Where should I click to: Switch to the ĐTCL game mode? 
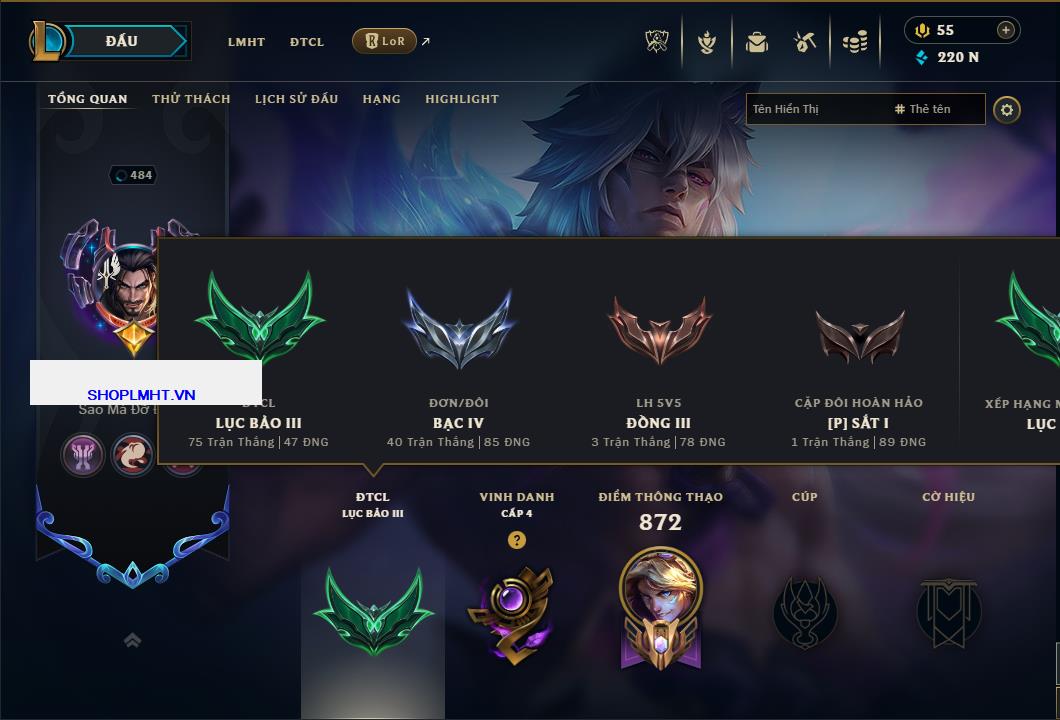tap(307, 42)
